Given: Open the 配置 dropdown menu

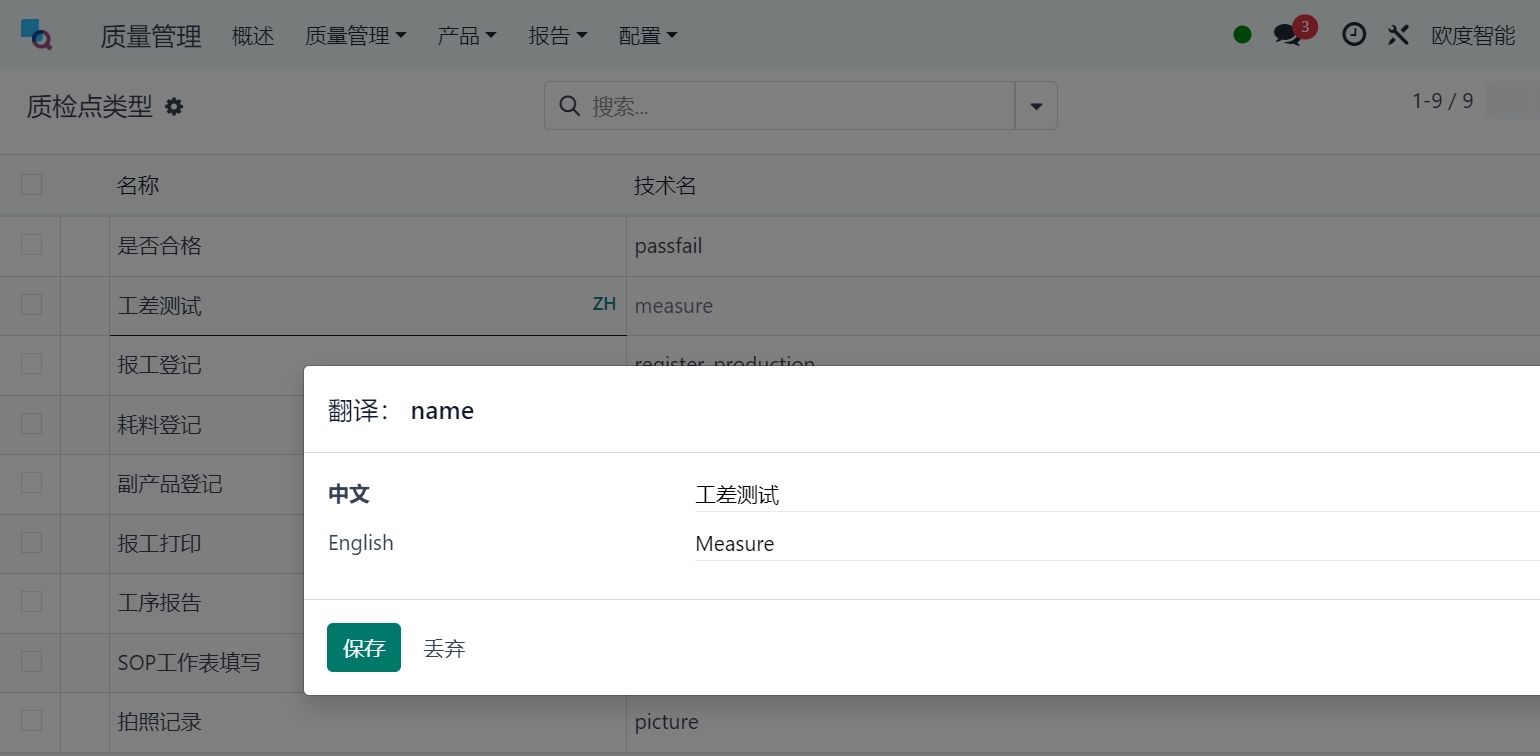Looking at the screenshot, I should 647,36.
